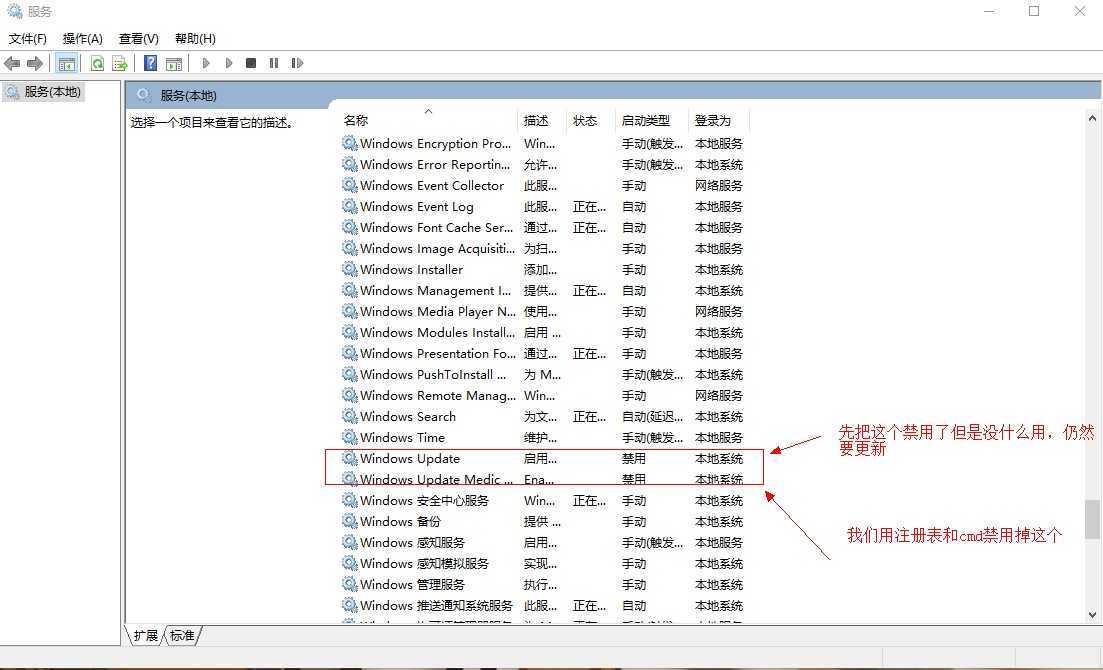Click the Forward arrow in toolbar
The image size is (1103, 670).
coord(34,63)
